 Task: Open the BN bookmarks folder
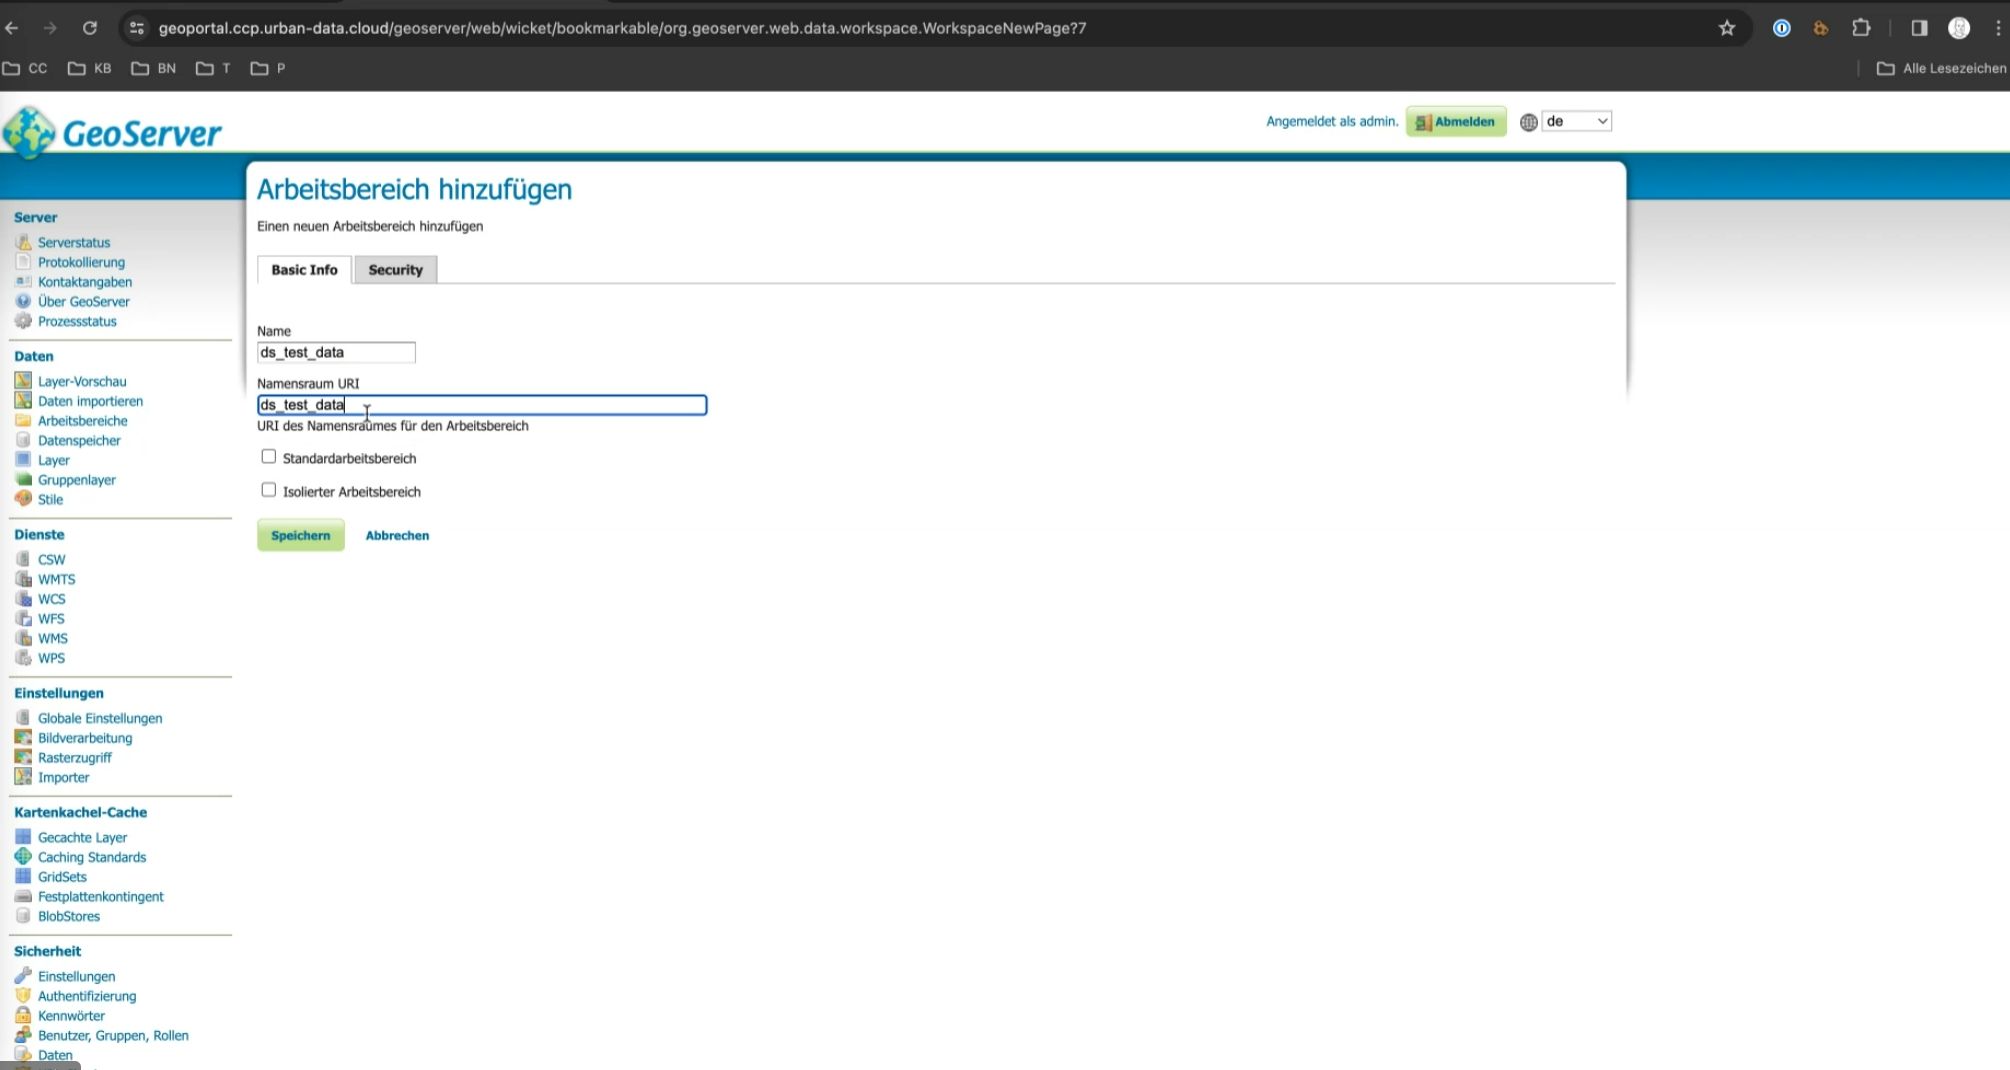(x=154, y=68)
